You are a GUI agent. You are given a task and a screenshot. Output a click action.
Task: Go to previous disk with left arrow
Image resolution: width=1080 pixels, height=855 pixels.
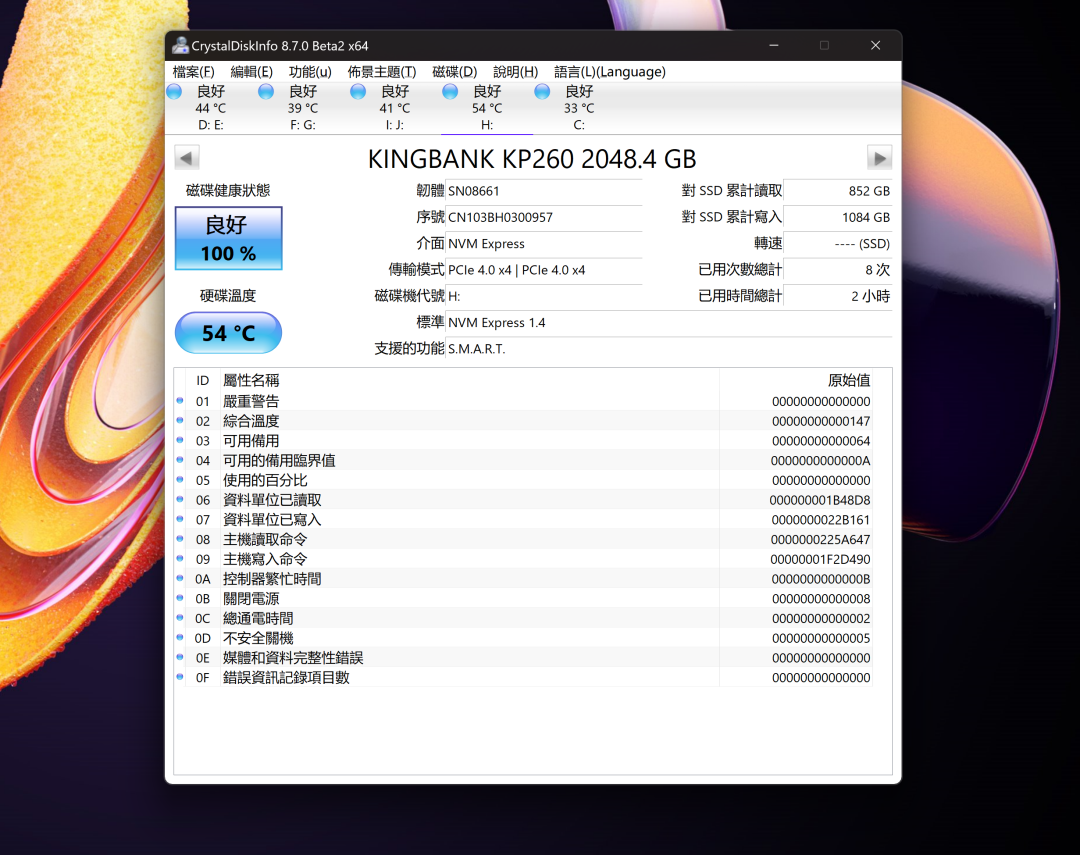click(187, 158)
